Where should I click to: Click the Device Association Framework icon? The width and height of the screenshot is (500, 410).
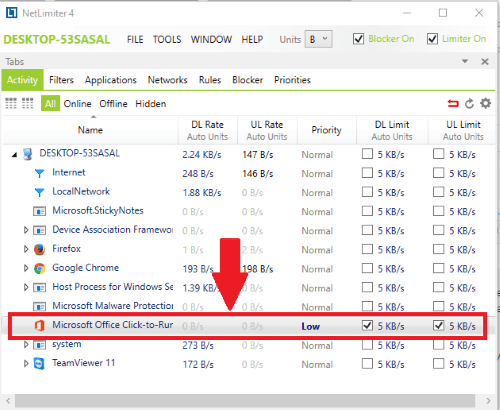coord(39,230)
